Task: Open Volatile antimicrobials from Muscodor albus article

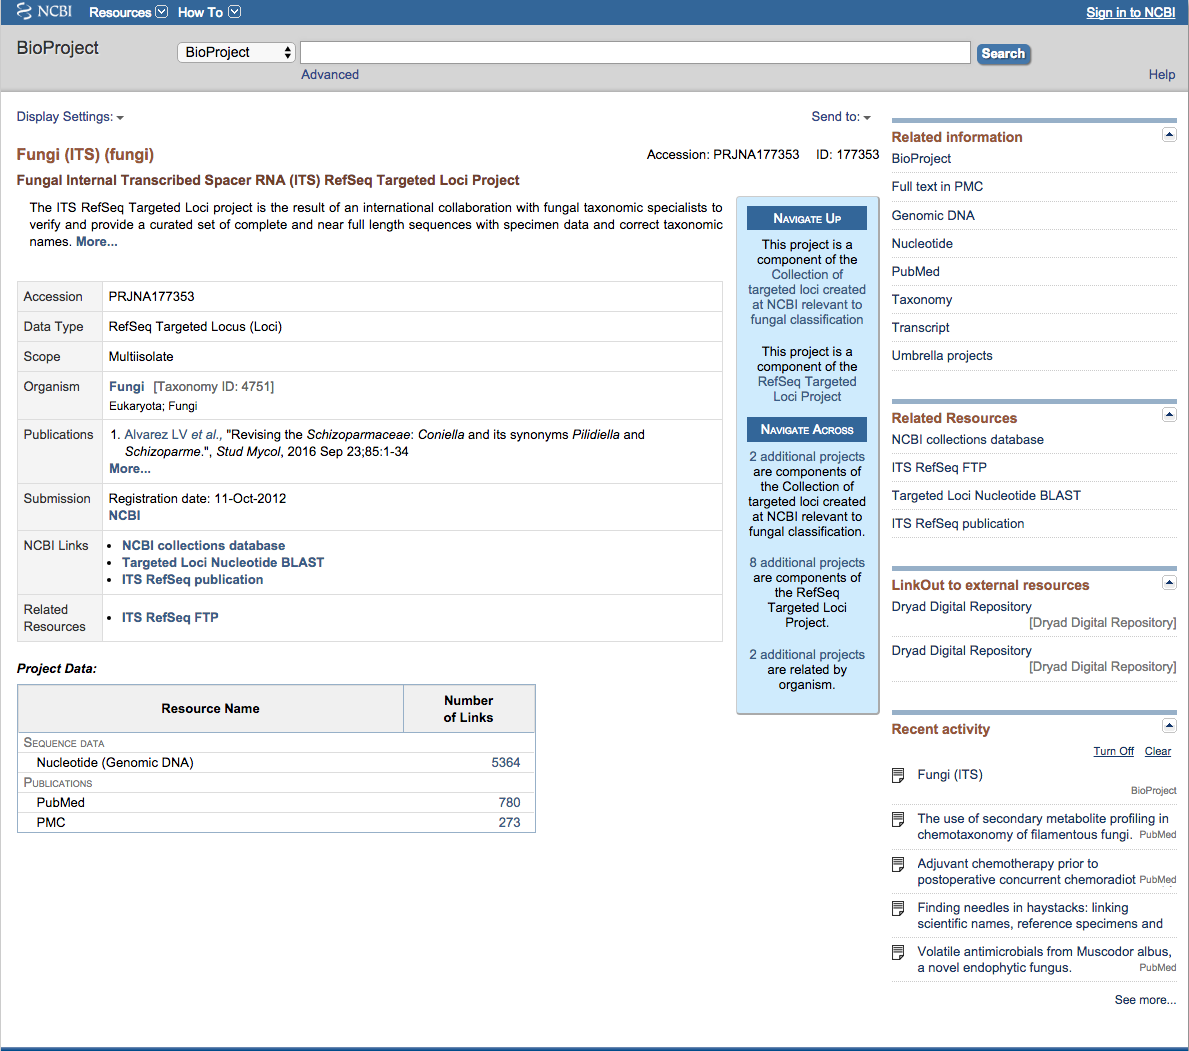Action: click(x=1044, y=959)
